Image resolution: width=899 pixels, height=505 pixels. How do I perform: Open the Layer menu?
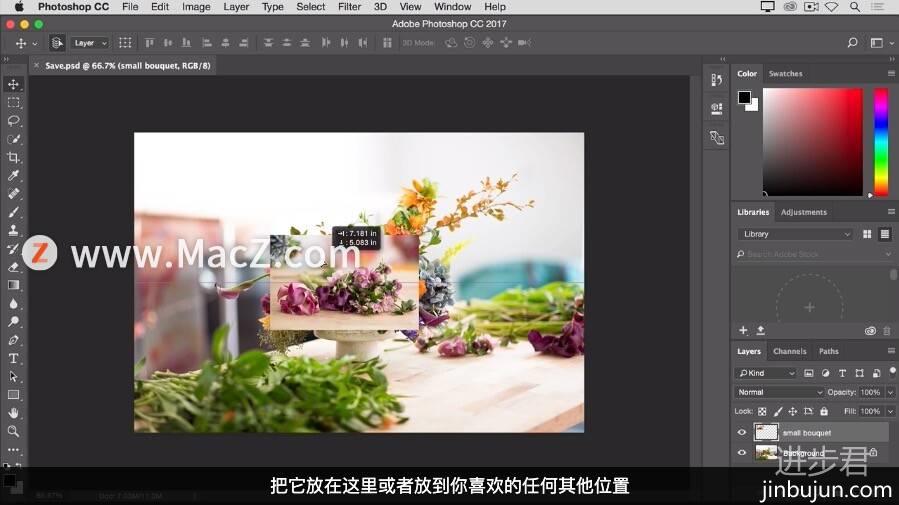(236, 7)
